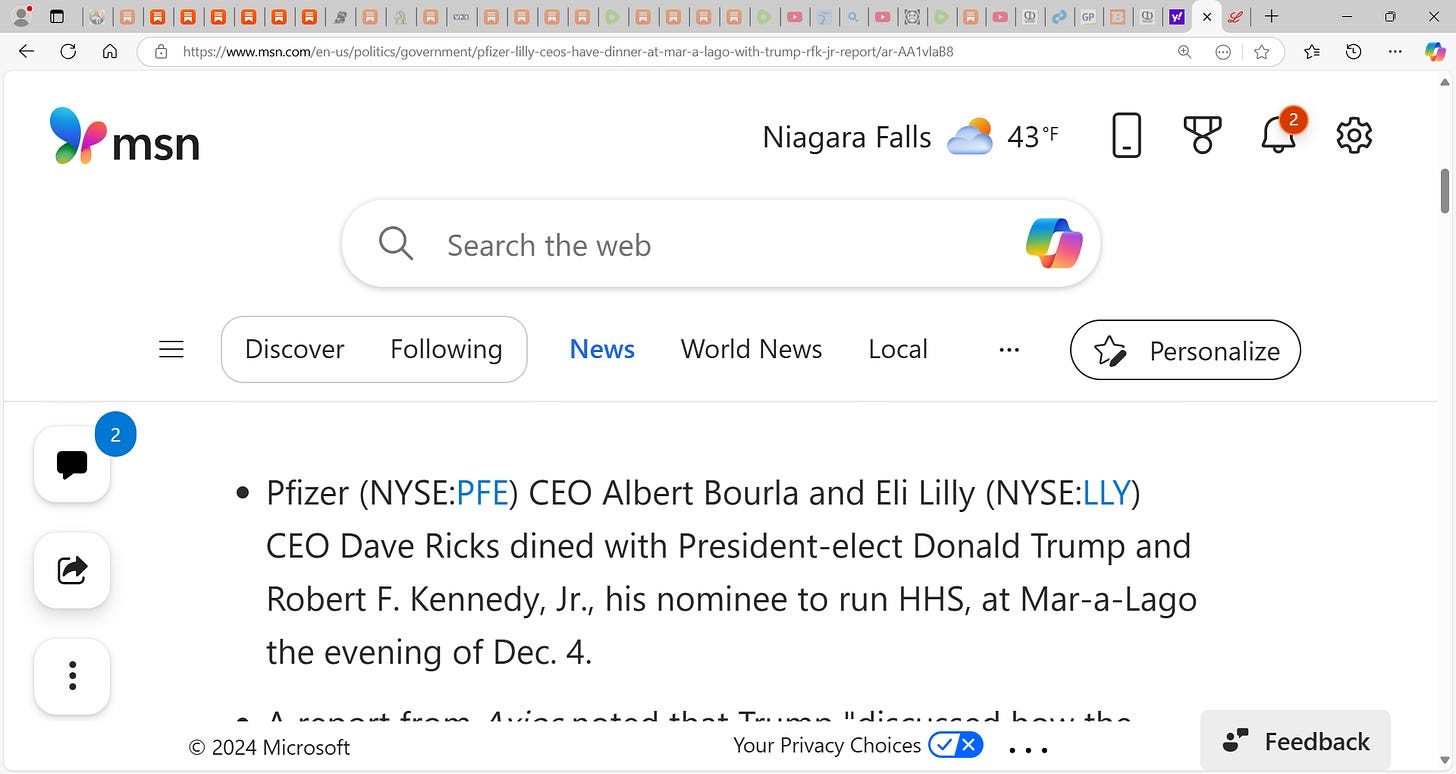Switch to the Yahoo tab
This screenshot has height=774, width=1456.
pyautogui.click(x=1177, y=17)
